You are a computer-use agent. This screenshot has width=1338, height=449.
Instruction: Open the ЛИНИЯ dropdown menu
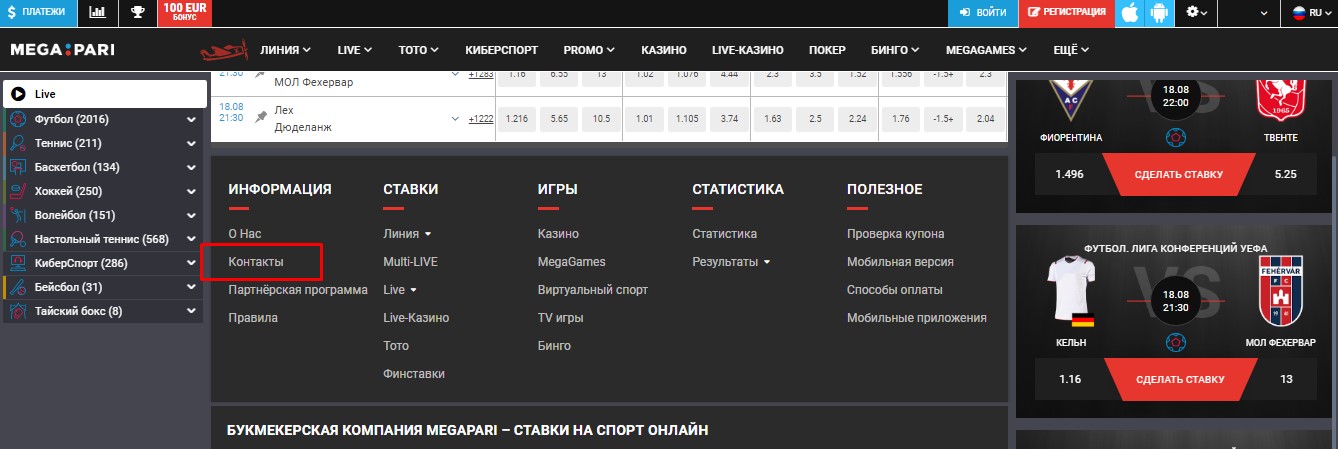(x=285, y=50)
